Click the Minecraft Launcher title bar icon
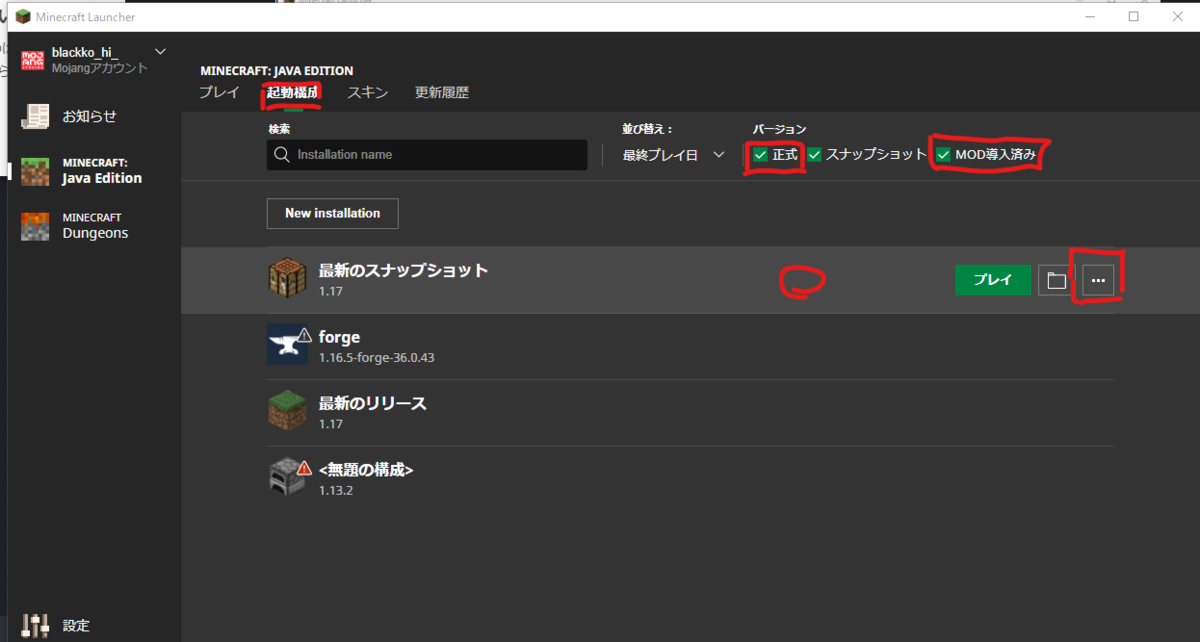This screenshot has width=1200, height=642. pos(22,17)
